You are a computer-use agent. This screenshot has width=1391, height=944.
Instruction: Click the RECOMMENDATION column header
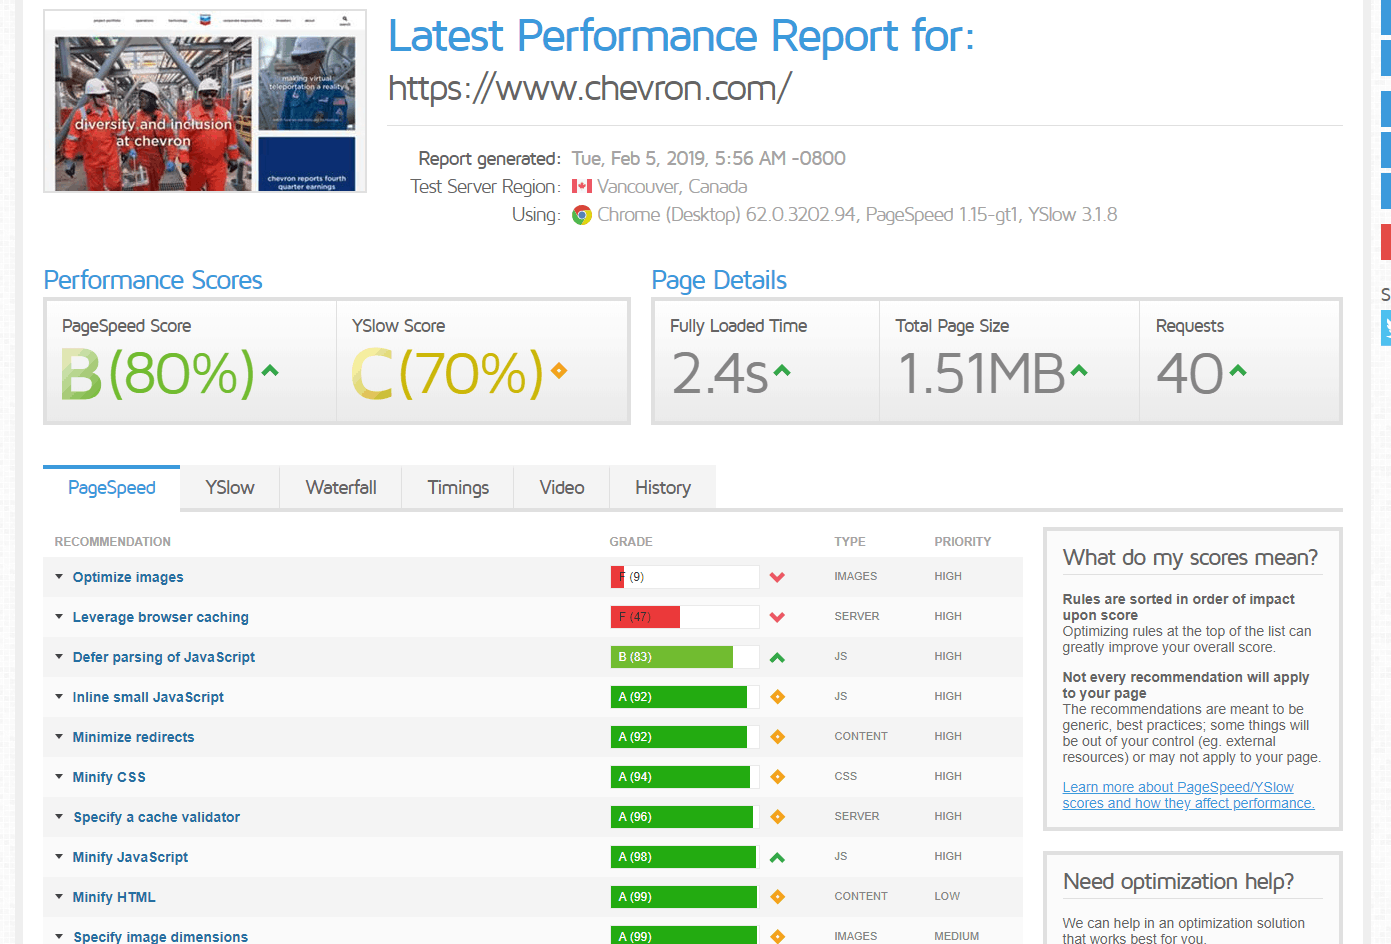coord(113,541)
